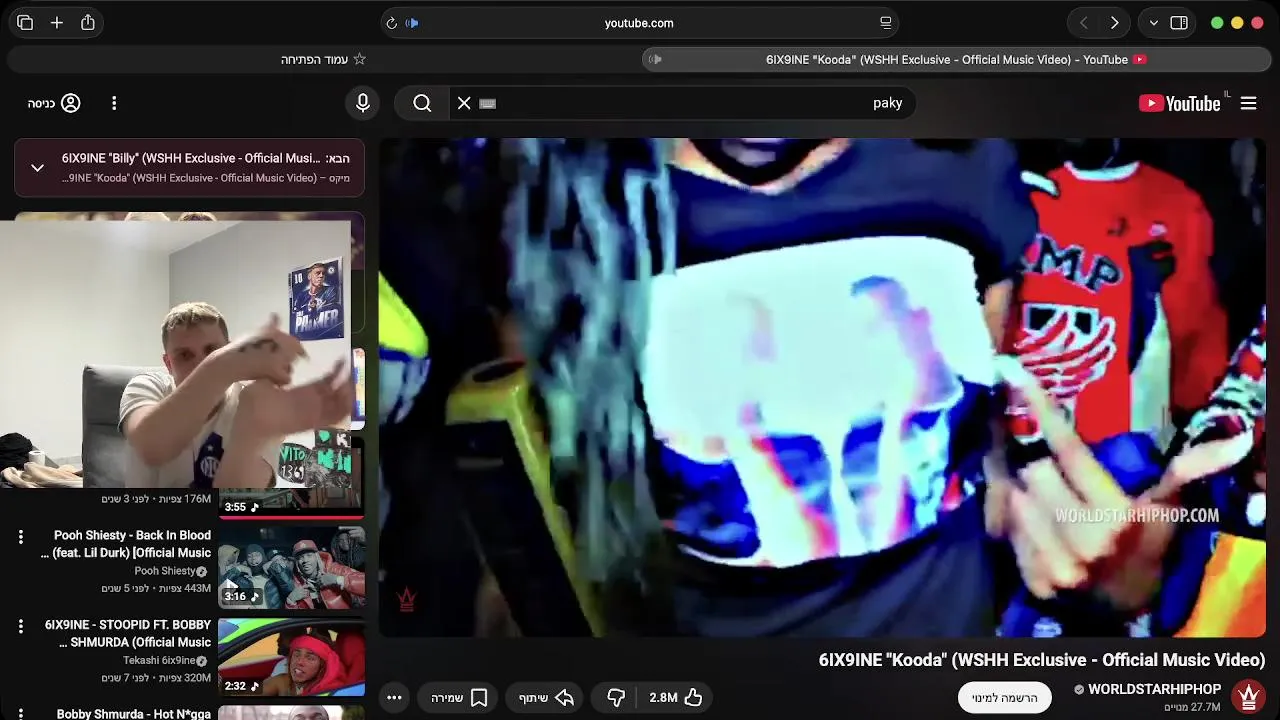1280x720 pixels.
Task: Open a new tab with plus icon
Action: click(57, 23)
